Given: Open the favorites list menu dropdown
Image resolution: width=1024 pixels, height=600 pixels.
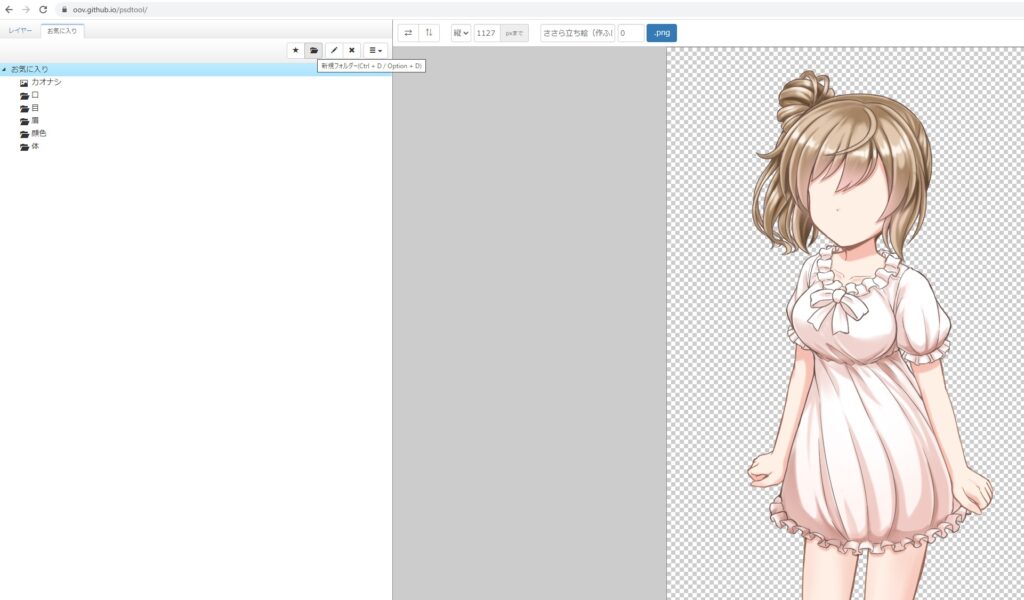Looking at the screenshot, I should [x=376, y=50].
